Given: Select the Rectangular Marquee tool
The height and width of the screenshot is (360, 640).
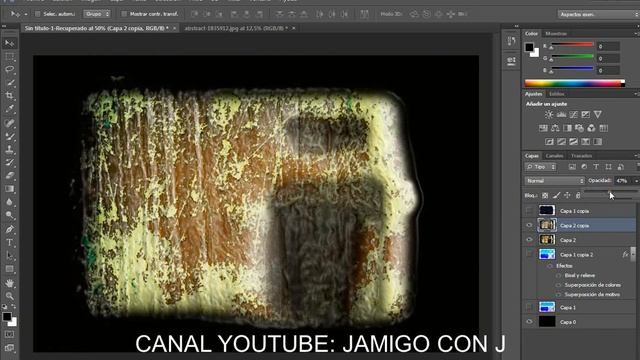Looking at the screenshot, I should (x=10, y=56).
